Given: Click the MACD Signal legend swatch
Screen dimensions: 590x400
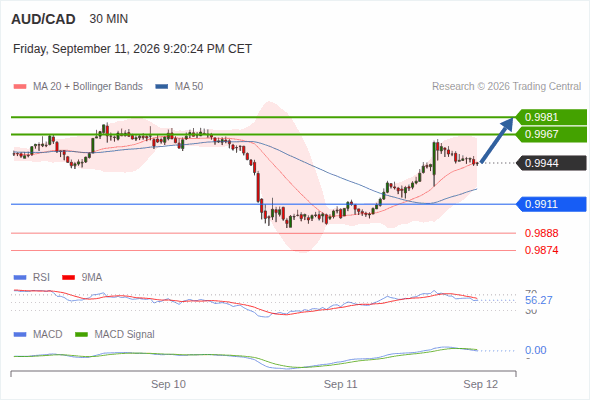Looking at the screenshot, I should coord(81,335).
